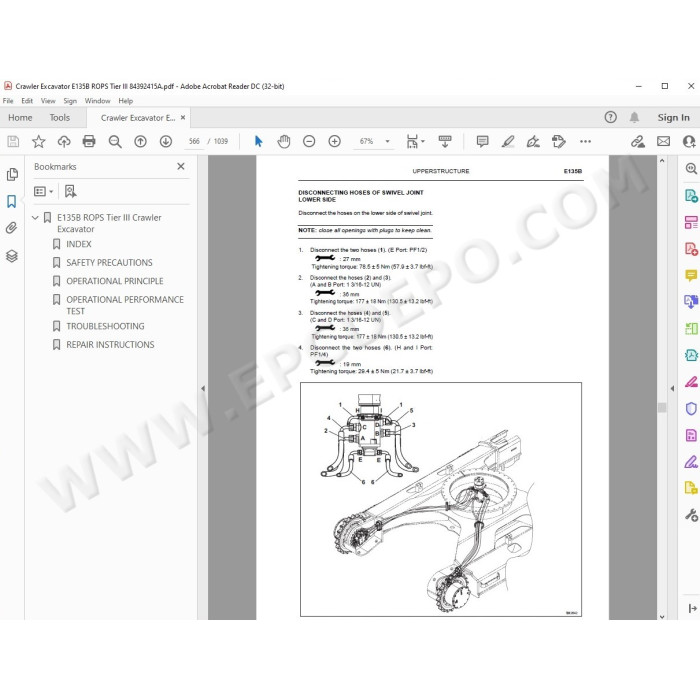
Task: Open OPERATIONAL PERFORMANCE TEST bookmark
Action: pyautogui.click(x=125, y=305)
